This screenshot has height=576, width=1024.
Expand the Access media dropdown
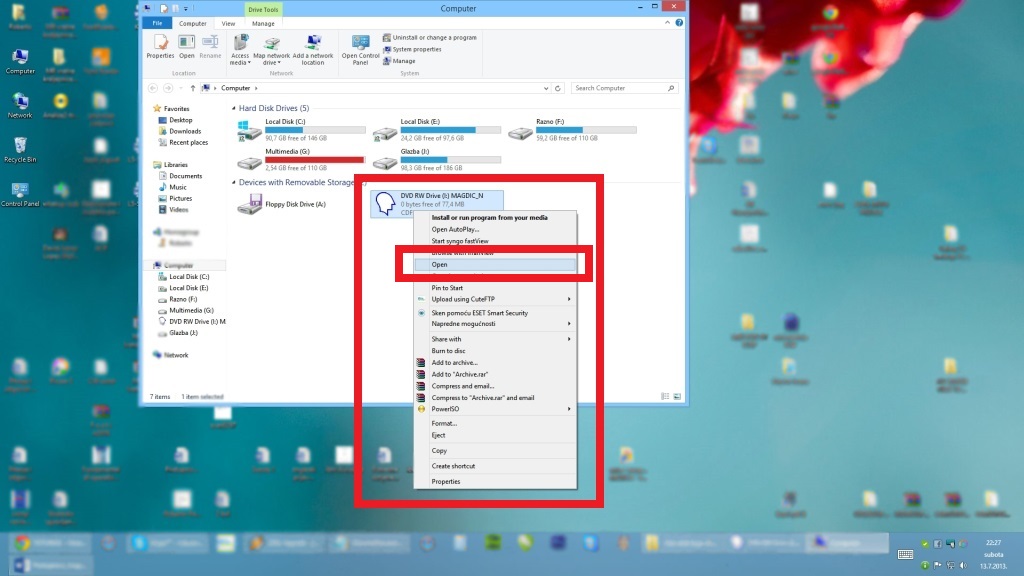[240, 62]
